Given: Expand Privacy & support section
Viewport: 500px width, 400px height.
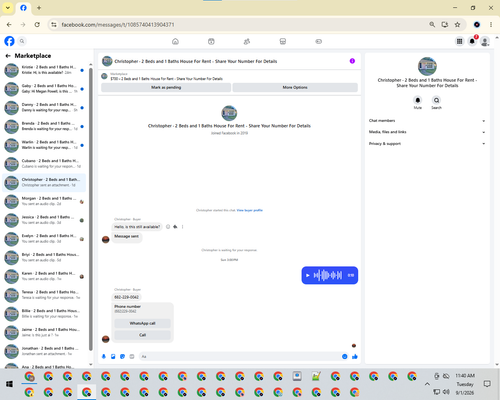Looking at the screenshot, I should tap(427, 144).
